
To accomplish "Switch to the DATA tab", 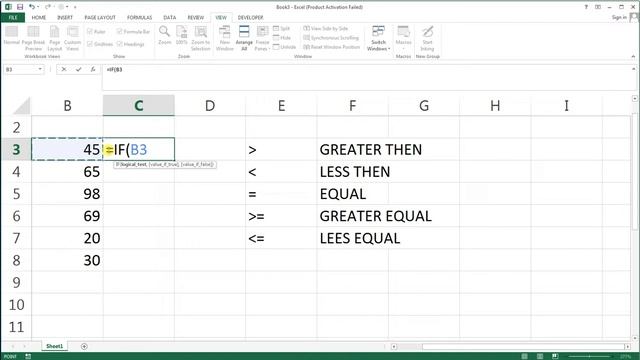I will tap(169, 18).
